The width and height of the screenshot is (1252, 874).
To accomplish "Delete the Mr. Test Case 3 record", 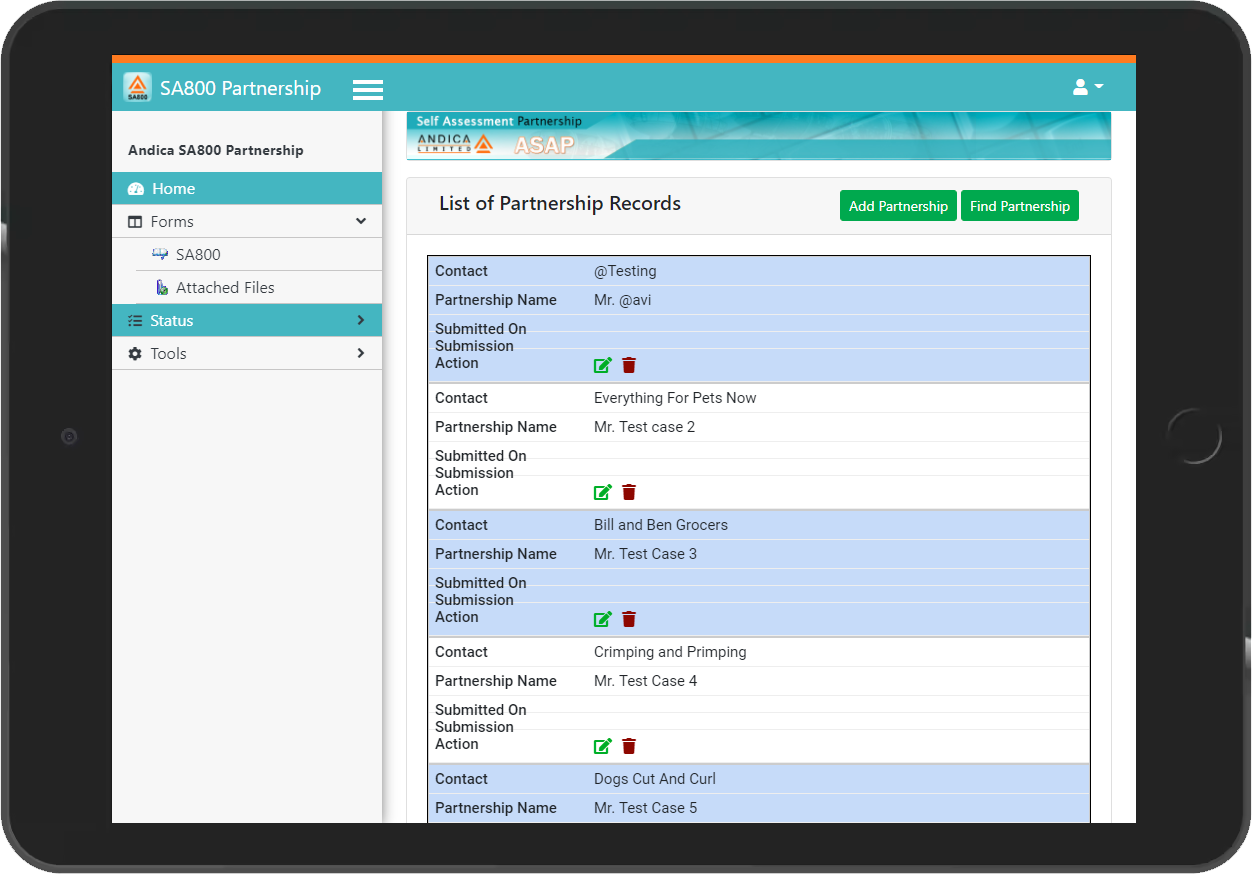I will tap(629, 619).
